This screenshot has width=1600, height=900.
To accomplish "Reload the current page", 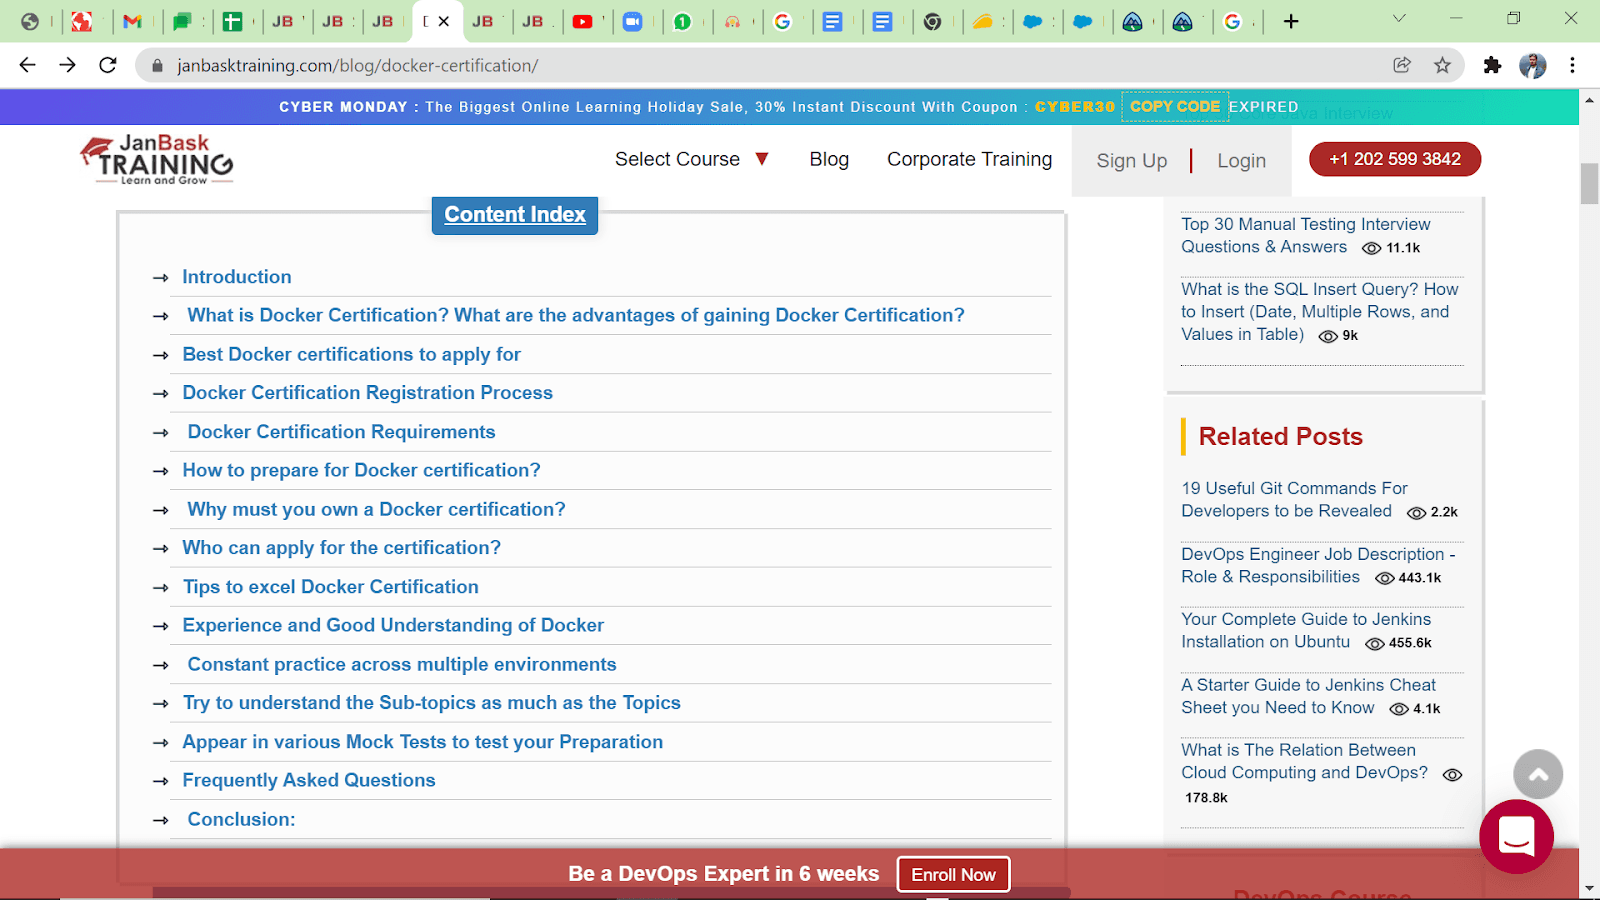I will (x=108, y=65).
